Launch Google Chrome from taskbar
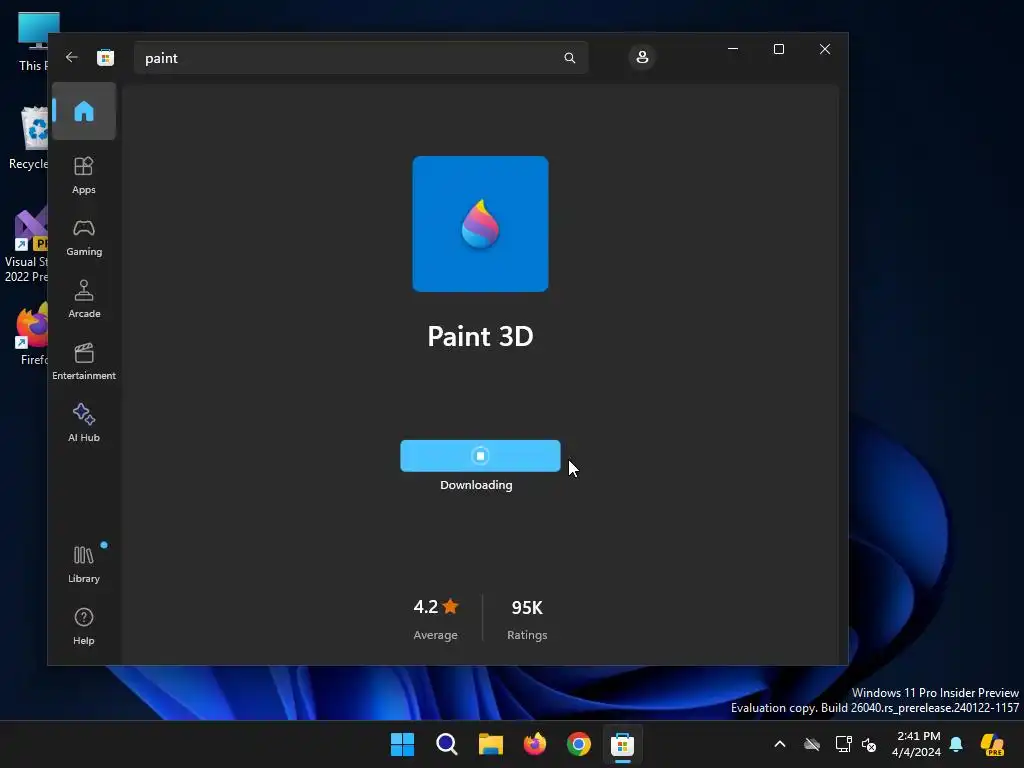Image resolution: width=1024 pixels, height=768 pixels. [579, 744]
